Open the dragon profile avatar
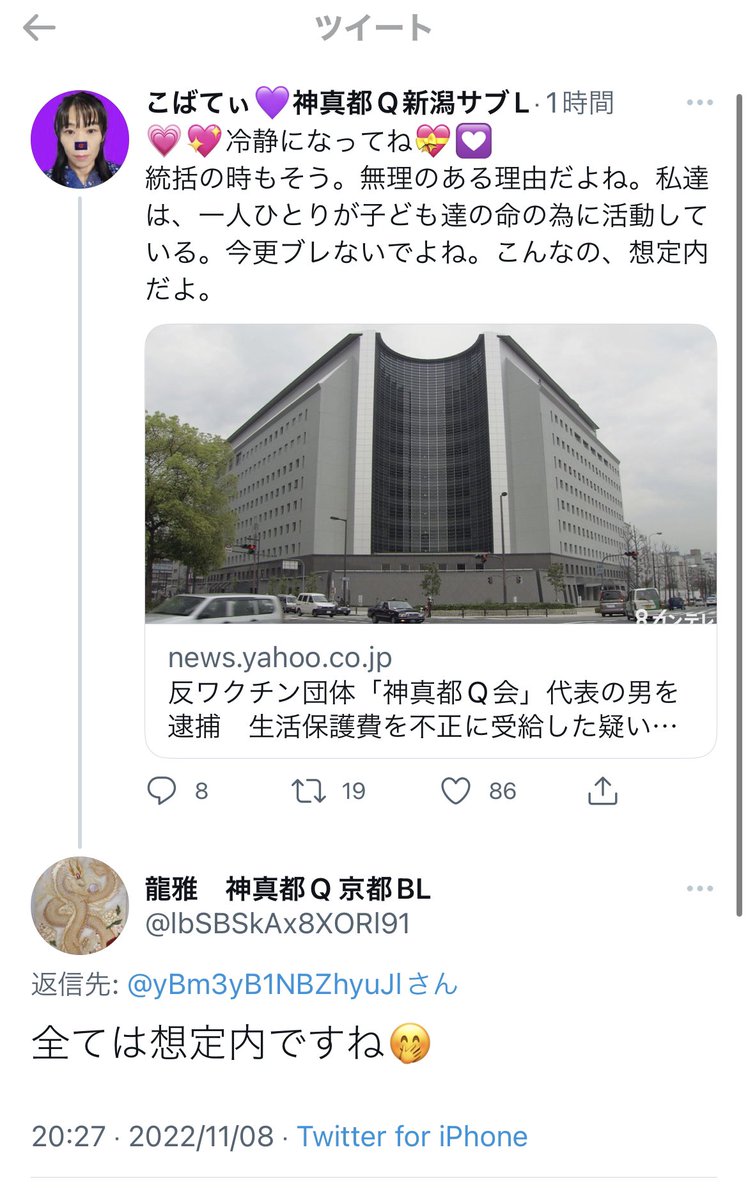The width and height of the screenshot is (748, 1200). (x=80, y=905)
